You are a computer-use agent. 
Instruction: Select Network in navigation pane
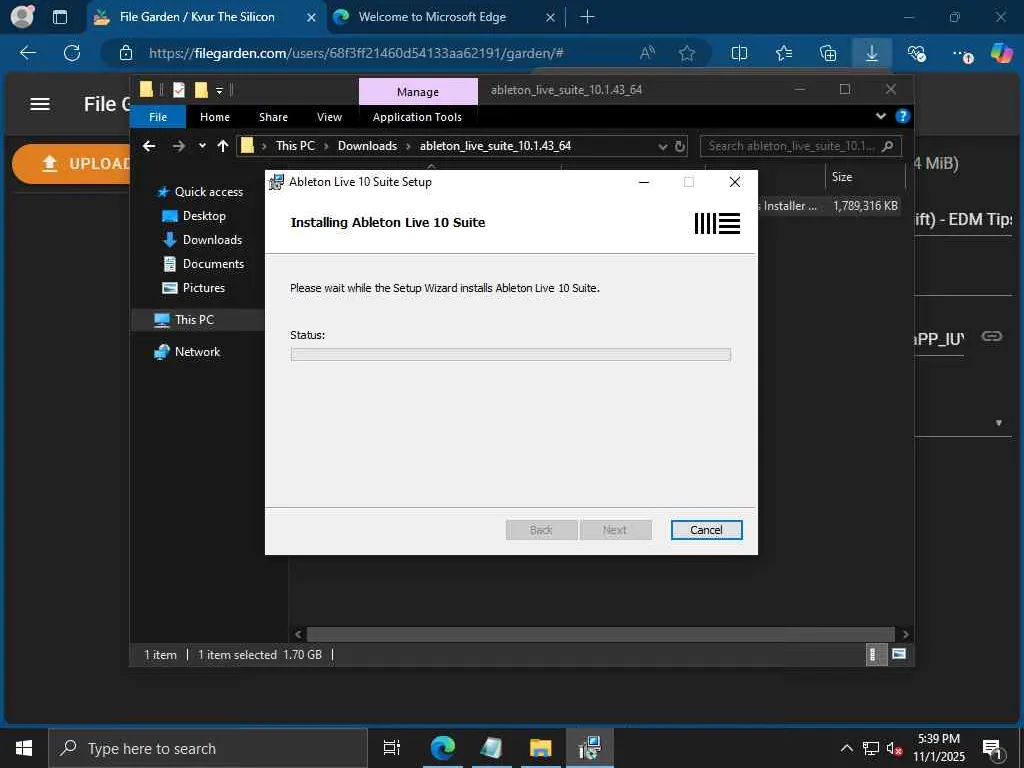click(x=187, y=351)
